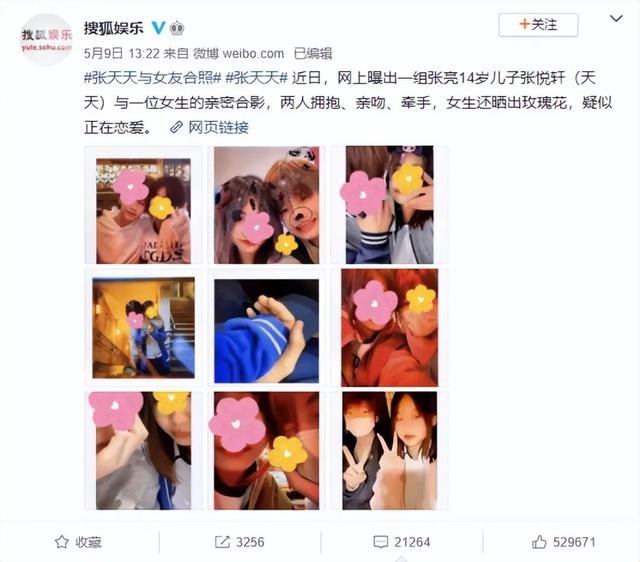Open the 网页链接 hyperlink
The width and height of the screenshot is (640, 562).
[218, 128]
